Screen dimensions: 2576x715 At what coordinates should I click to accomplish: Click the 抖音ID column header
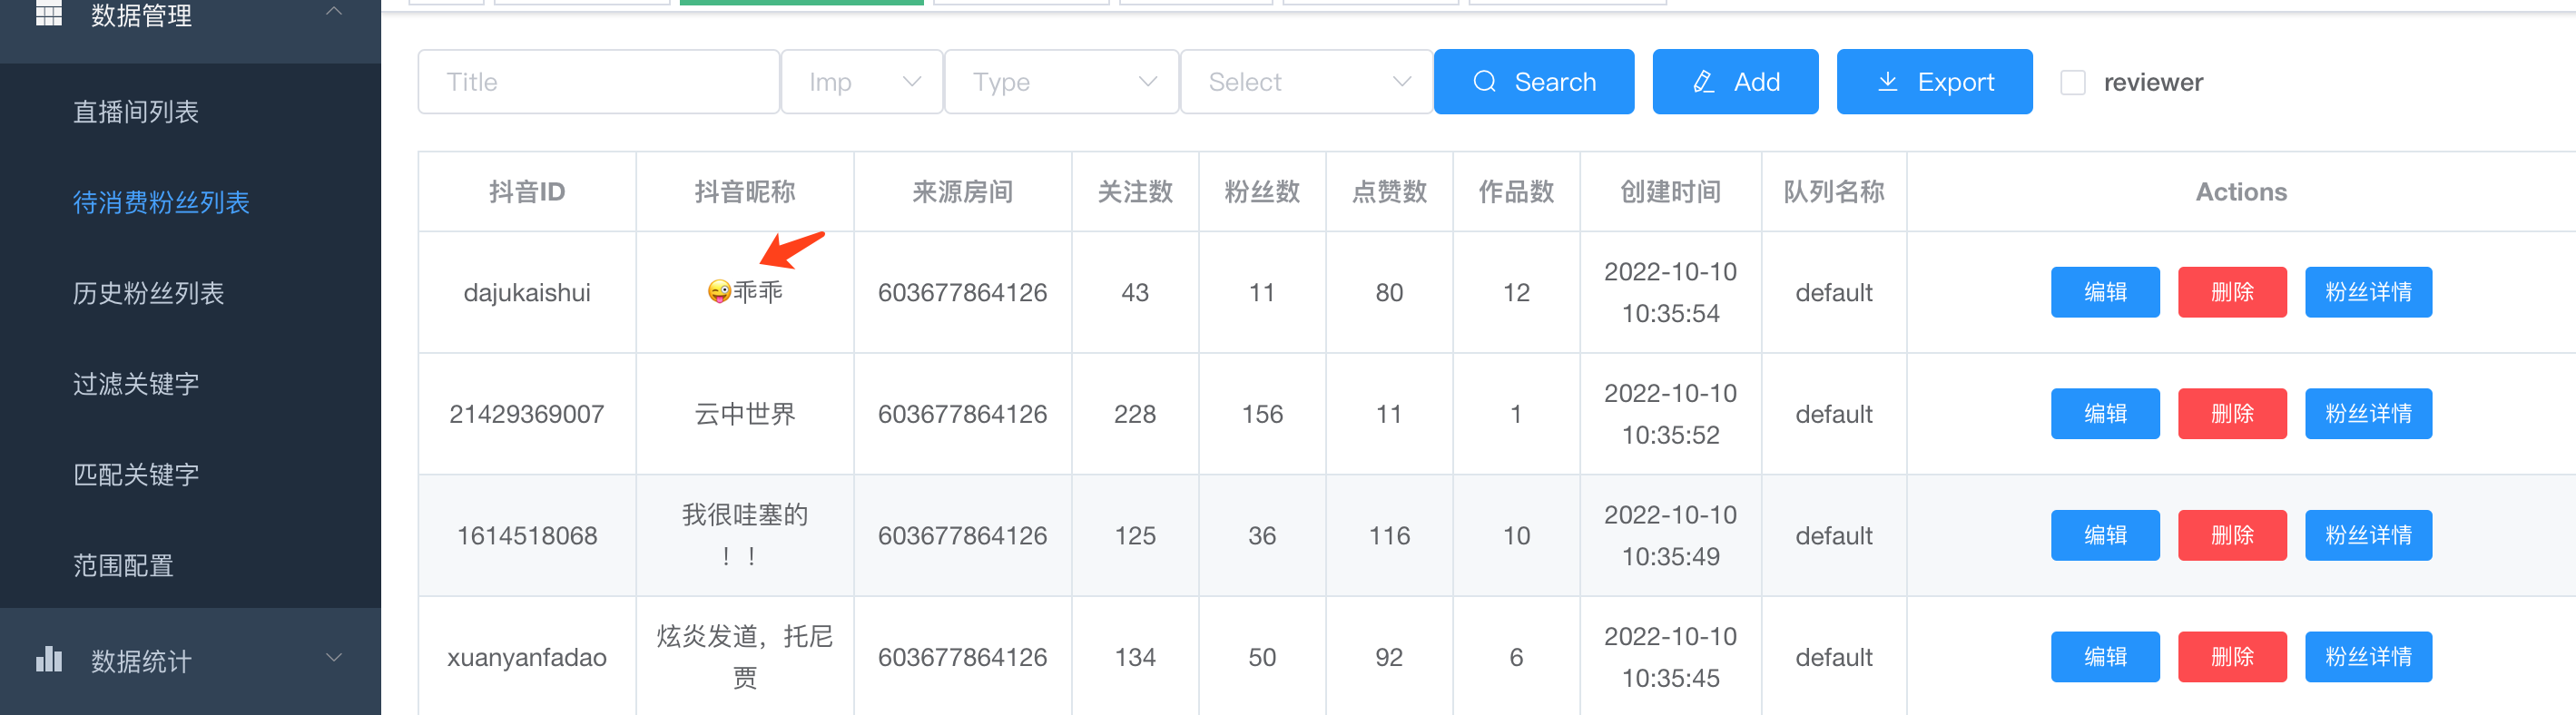click(x=527, y=192)
